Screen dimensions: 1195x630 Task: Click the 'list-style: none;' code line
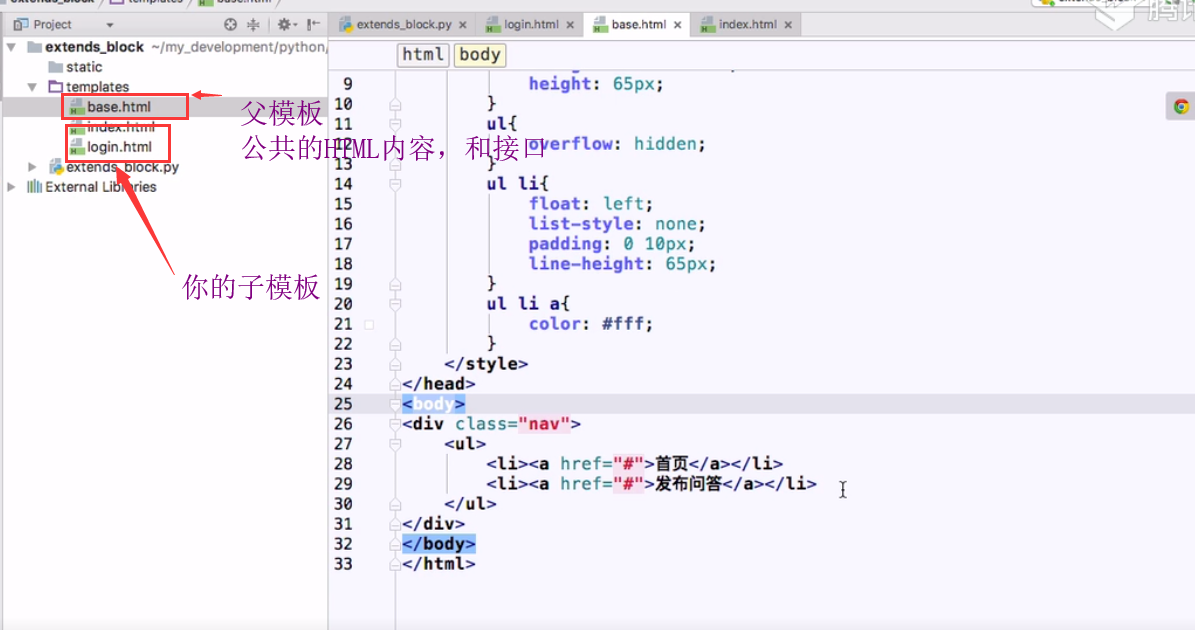(x=617, y=224)
